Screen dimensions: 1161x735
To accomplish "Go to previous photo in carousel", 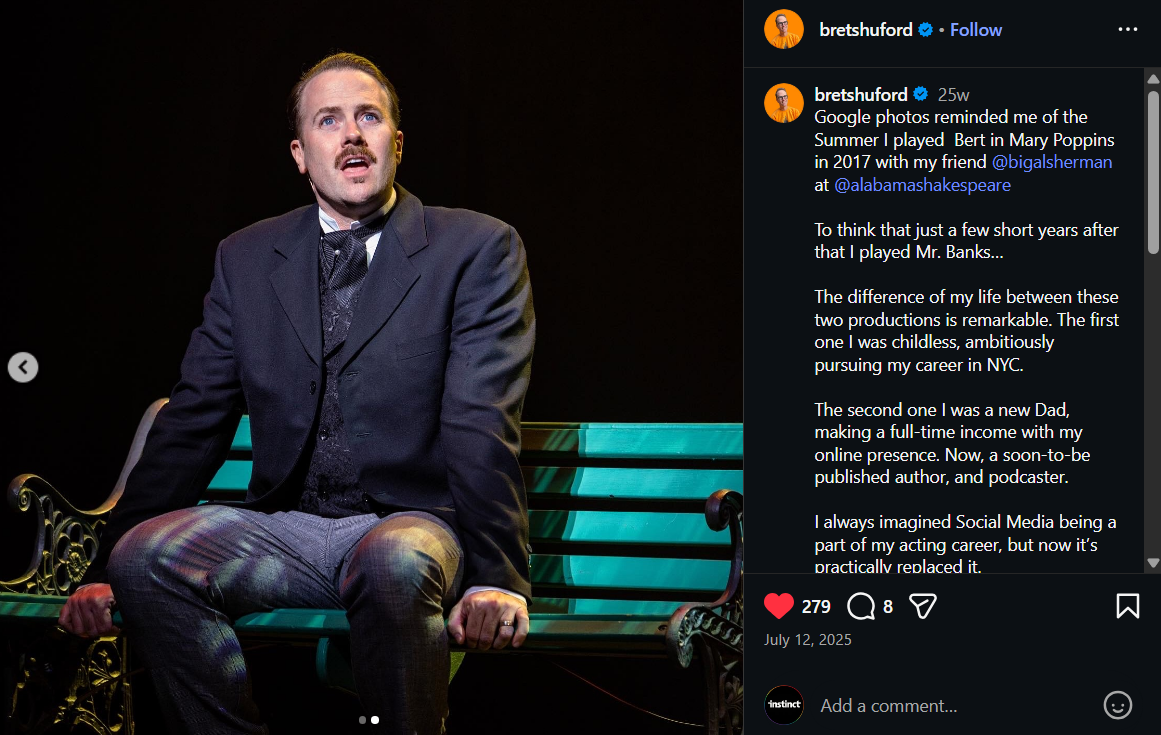I will (23, 368).
